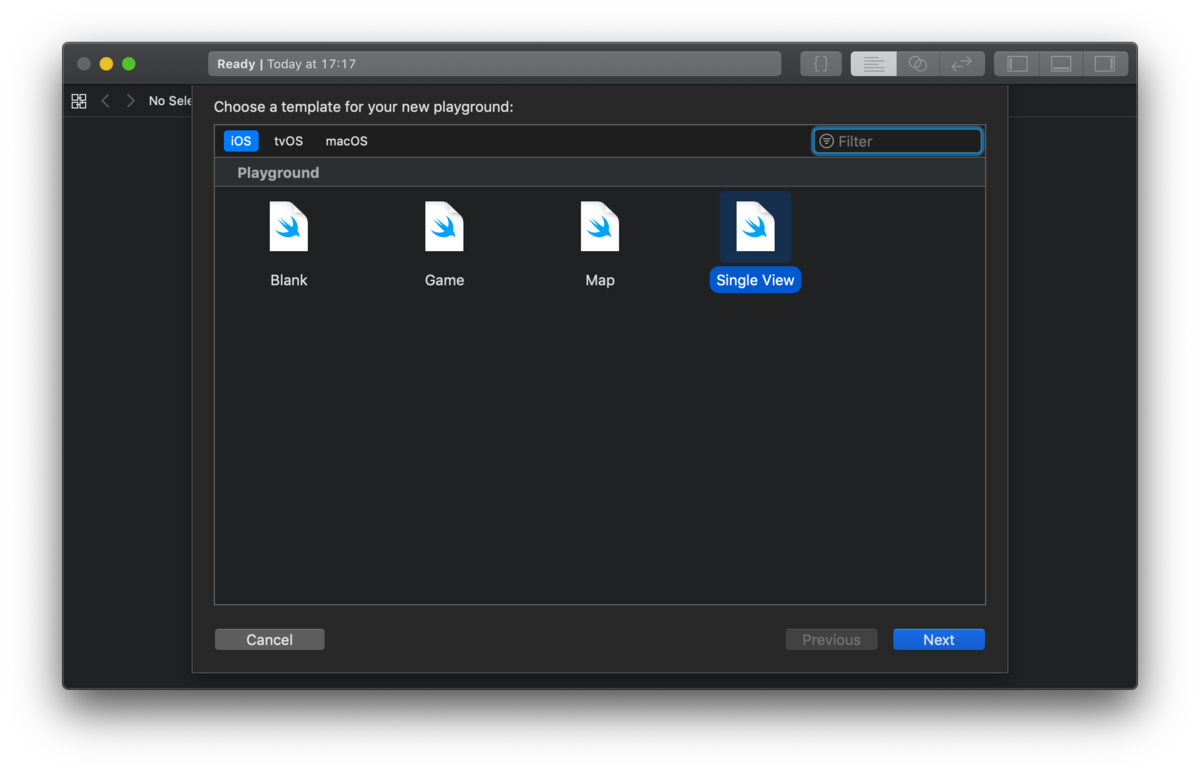Select the Game playground template
1200x772 pixels.
click(444, 245)
